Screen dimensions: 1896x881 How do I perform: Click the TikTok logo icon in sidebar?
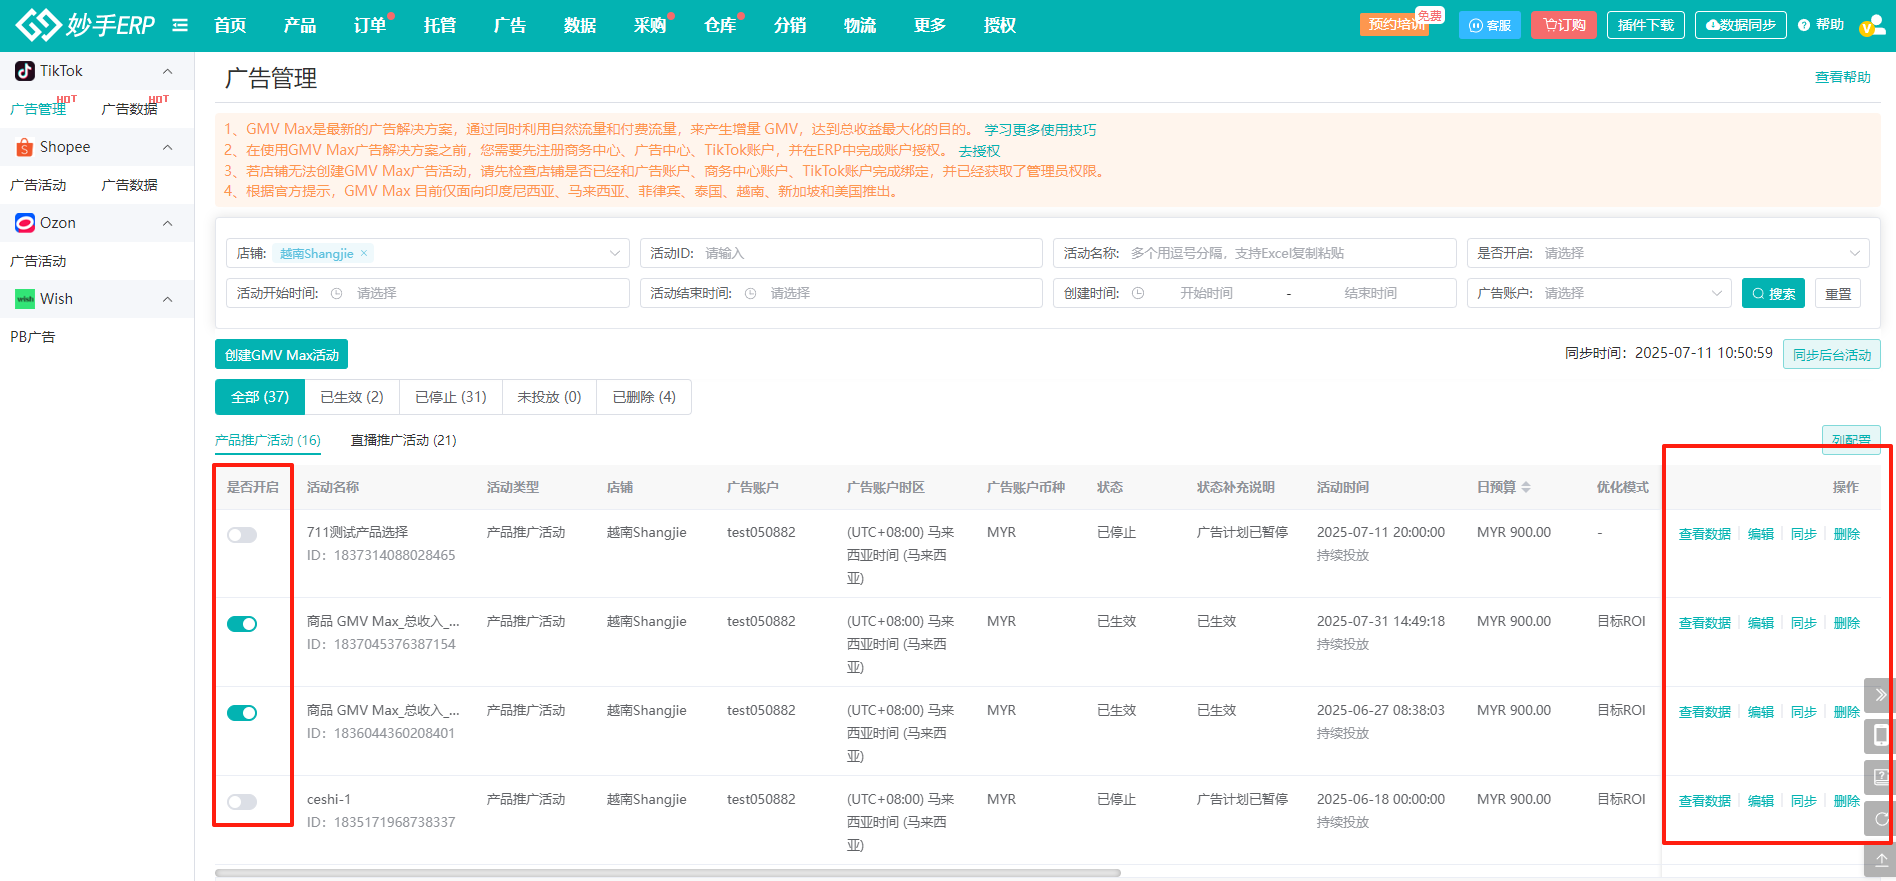(25, 71)
